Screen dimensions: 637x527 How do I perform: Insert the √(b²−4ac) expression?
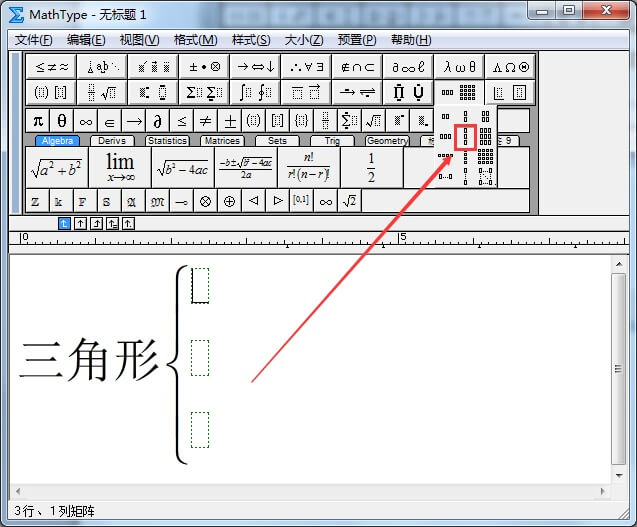point(183,167)
